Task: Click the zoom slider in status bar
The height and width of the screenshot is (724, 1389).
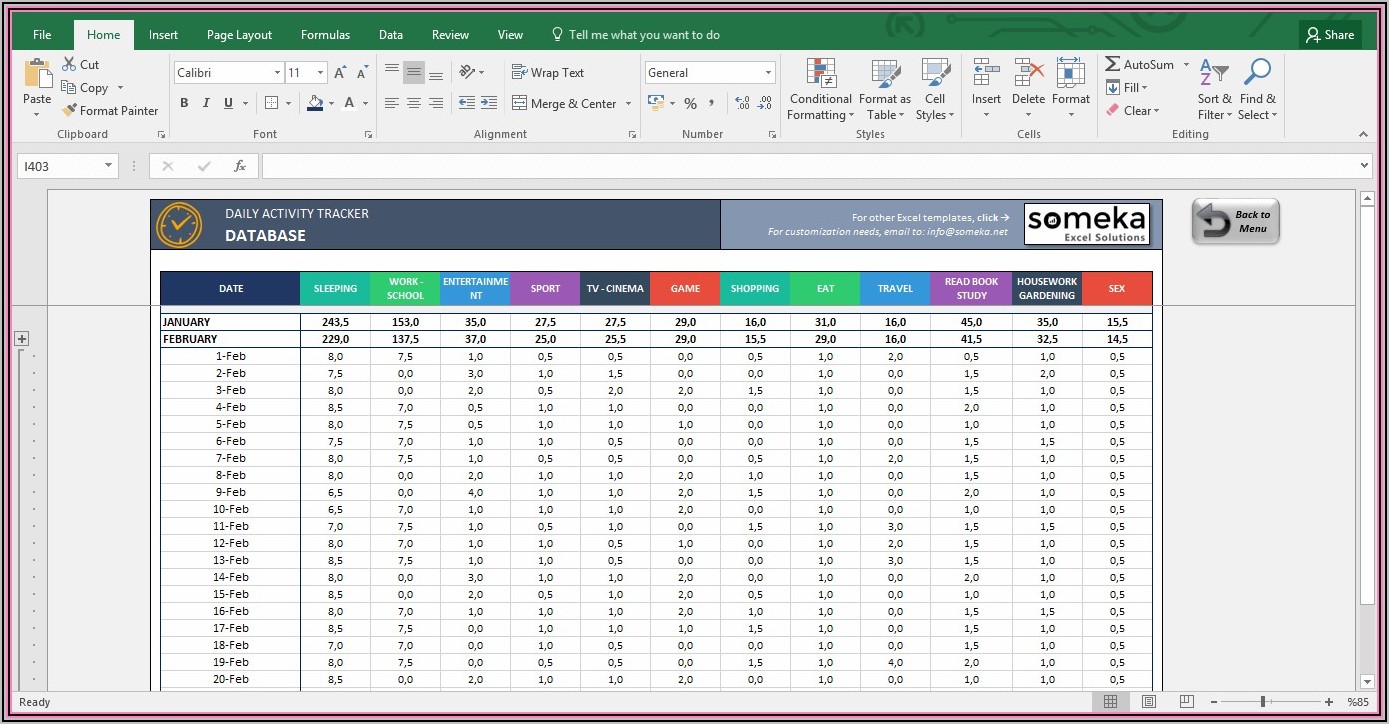Action: coord(1264,702)
